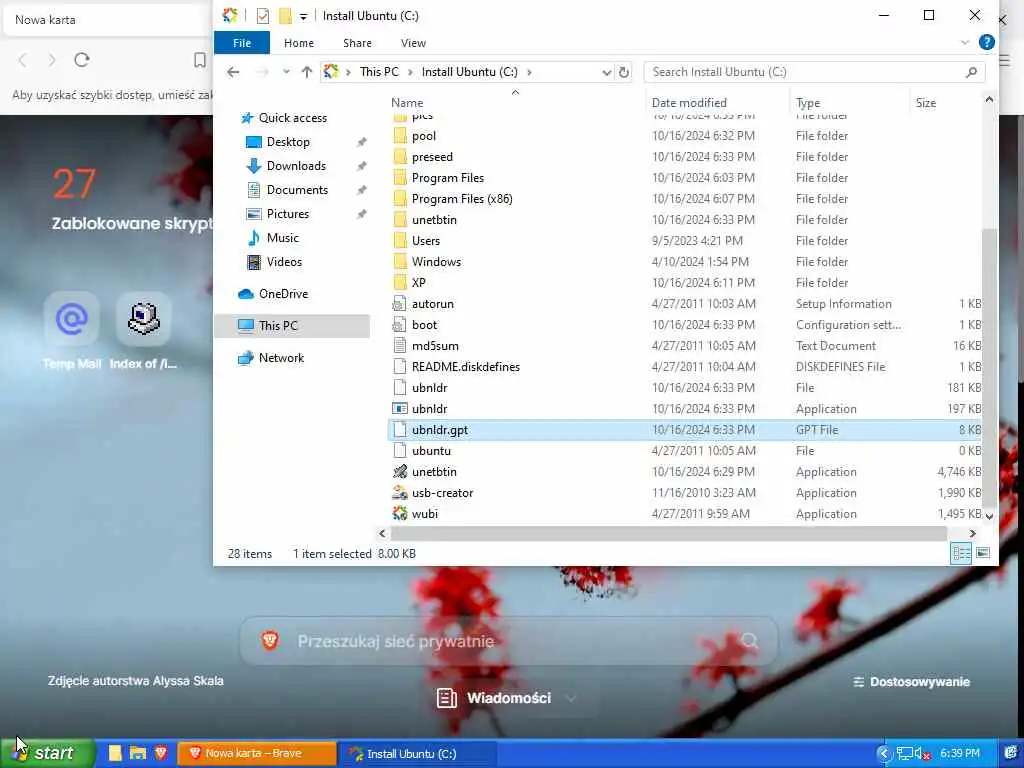
Task: Select Quick access in navigation pane
Action: tap(292, 118)
